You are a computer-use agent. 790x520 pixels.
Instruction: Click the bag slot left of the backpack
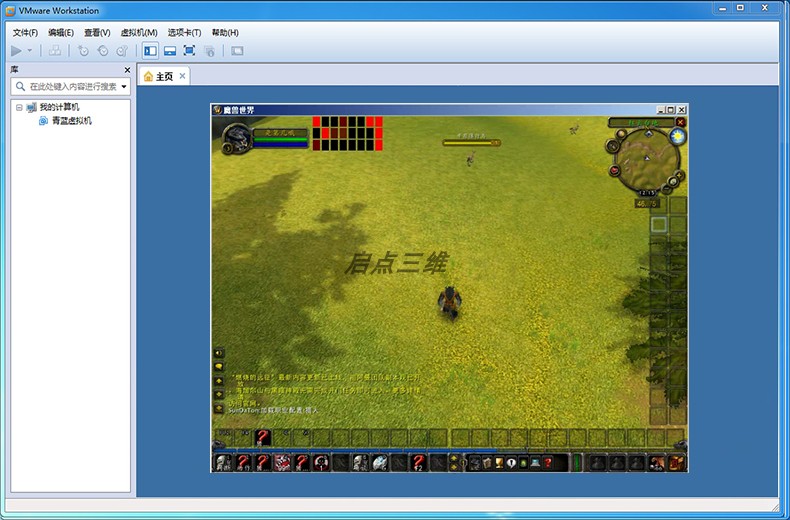tap(656, 463)
